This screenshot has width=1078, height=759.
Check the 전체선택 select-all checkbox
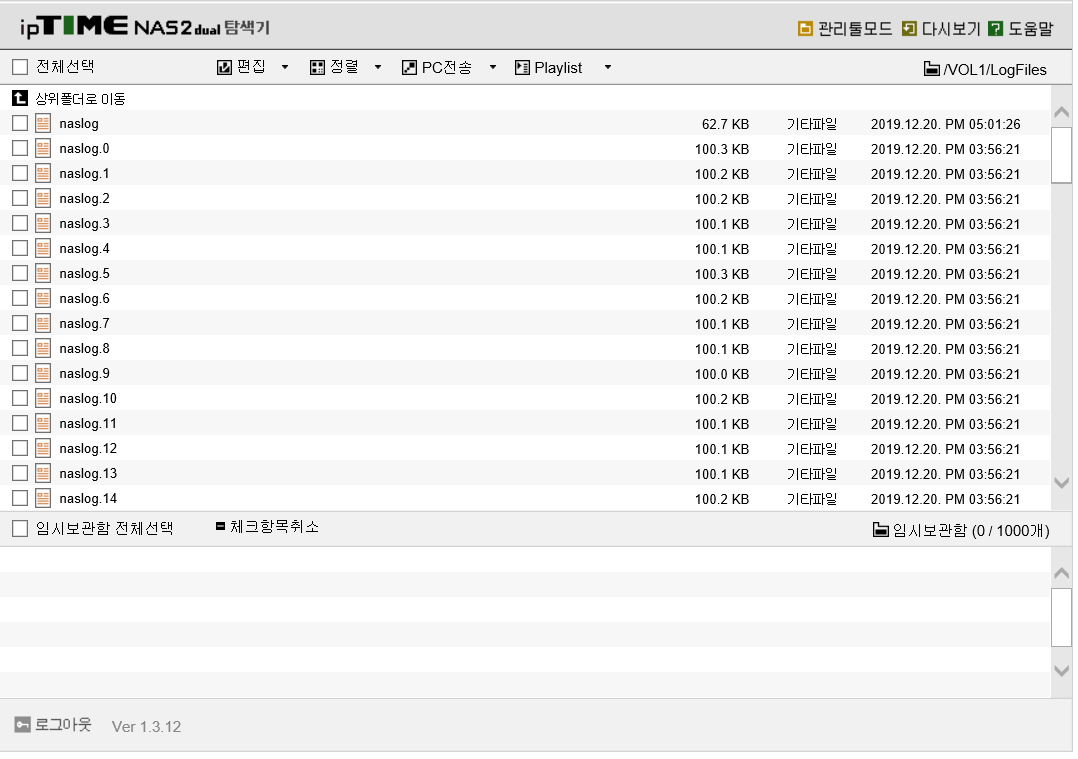pos(20,67)
